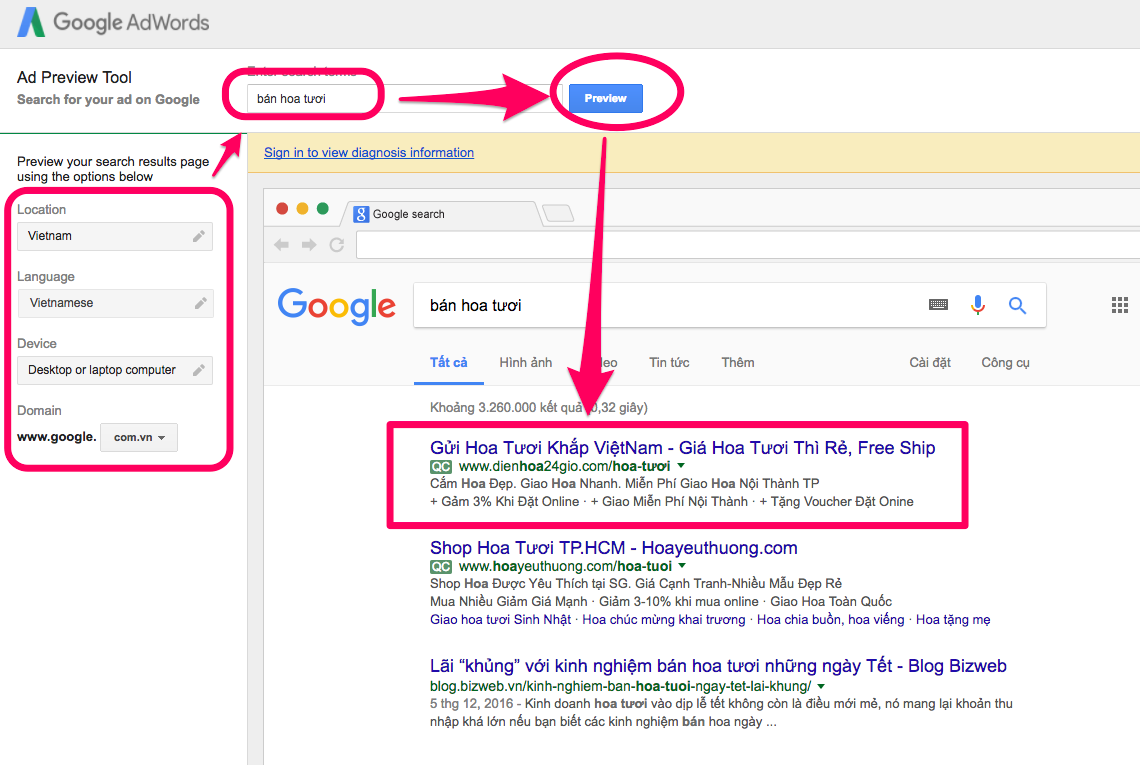The width and height of the screenshot is (1140, 765).
Task: Click green maximize dot in preview window
Action: pyautogui.click(x=323, y=209)
